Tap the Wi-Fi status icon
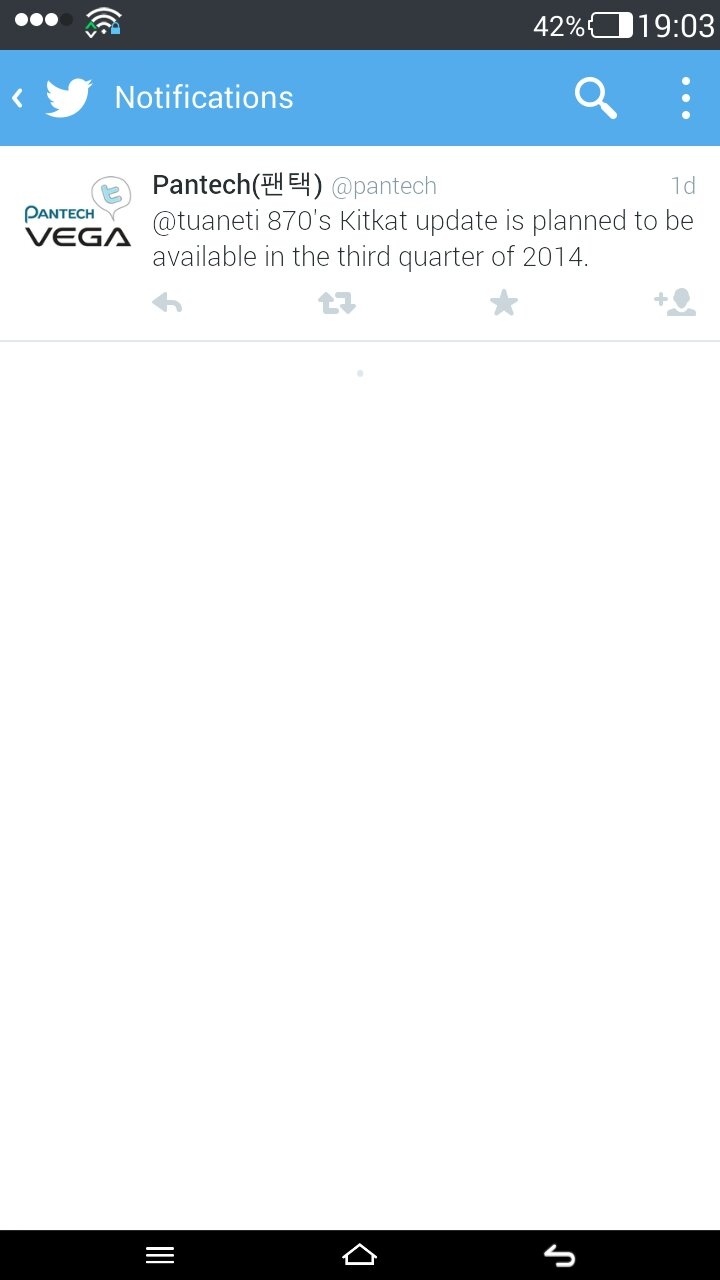The image size is (720, 1280). pos(103,22)
